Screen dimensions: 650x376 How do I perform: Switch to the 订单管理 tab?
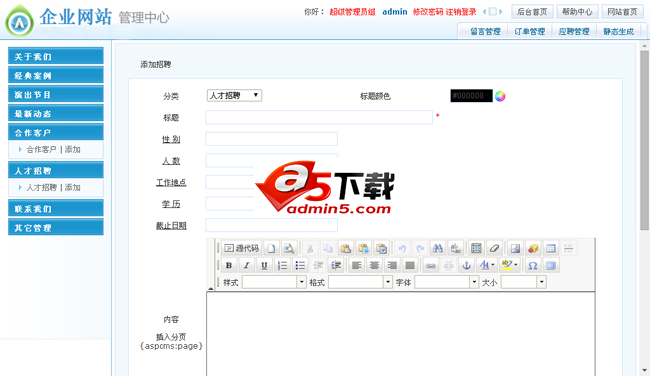click(x=530, y=32)
